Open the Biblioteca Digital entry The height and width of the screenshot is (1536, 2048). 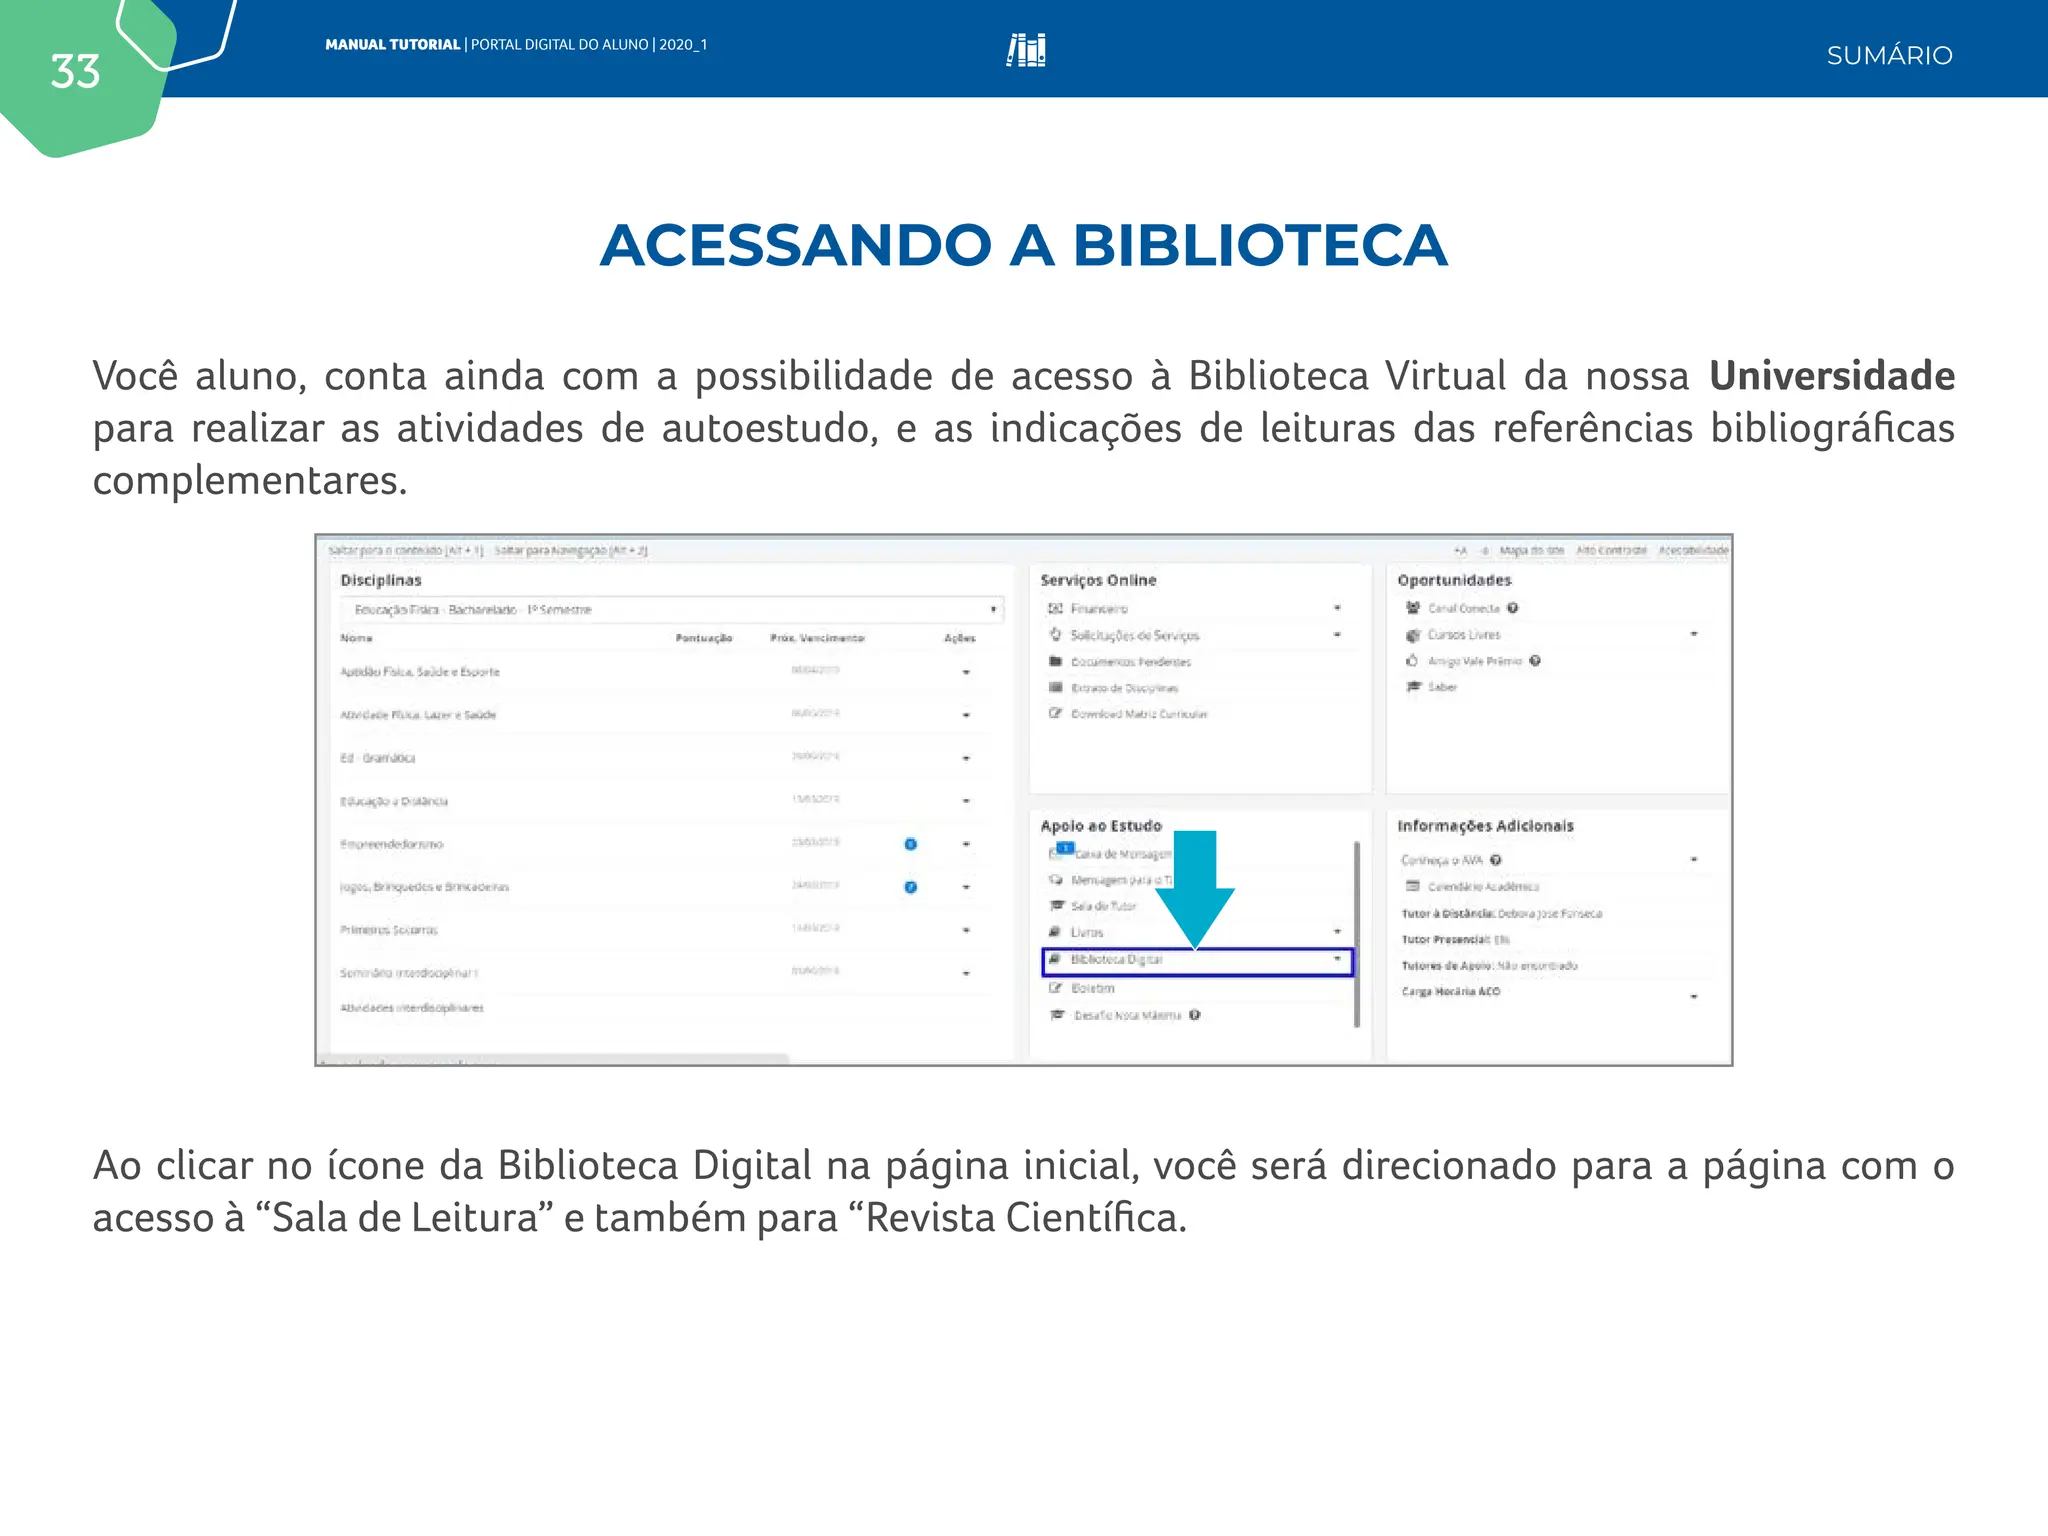1197,961
